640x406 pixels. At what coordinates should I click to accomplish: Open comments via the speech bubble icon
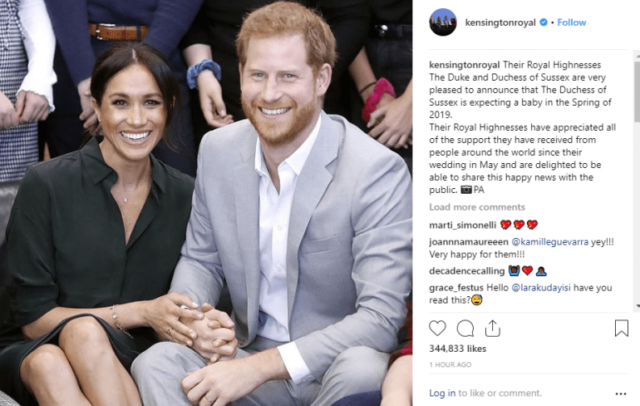465,328
